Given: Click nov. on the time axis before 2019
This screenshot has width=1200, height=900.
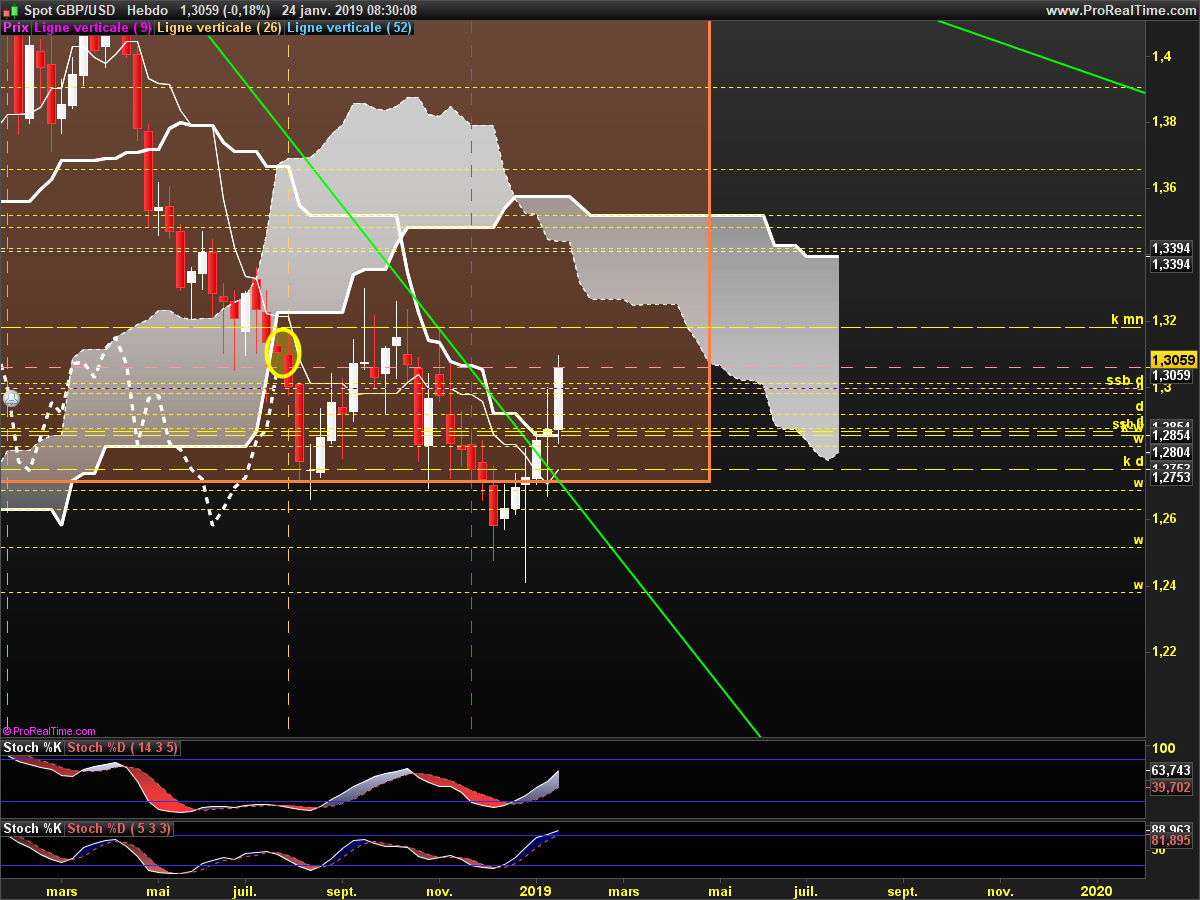Looking at the screenshot, I should 439,890.
